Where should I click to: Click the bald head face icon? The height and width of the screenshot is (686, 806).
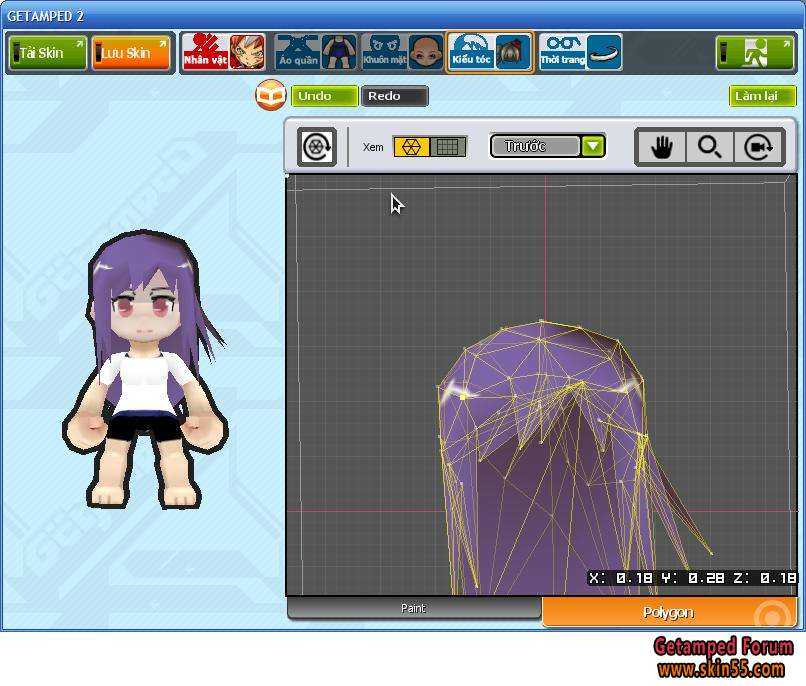click(426, 51)
